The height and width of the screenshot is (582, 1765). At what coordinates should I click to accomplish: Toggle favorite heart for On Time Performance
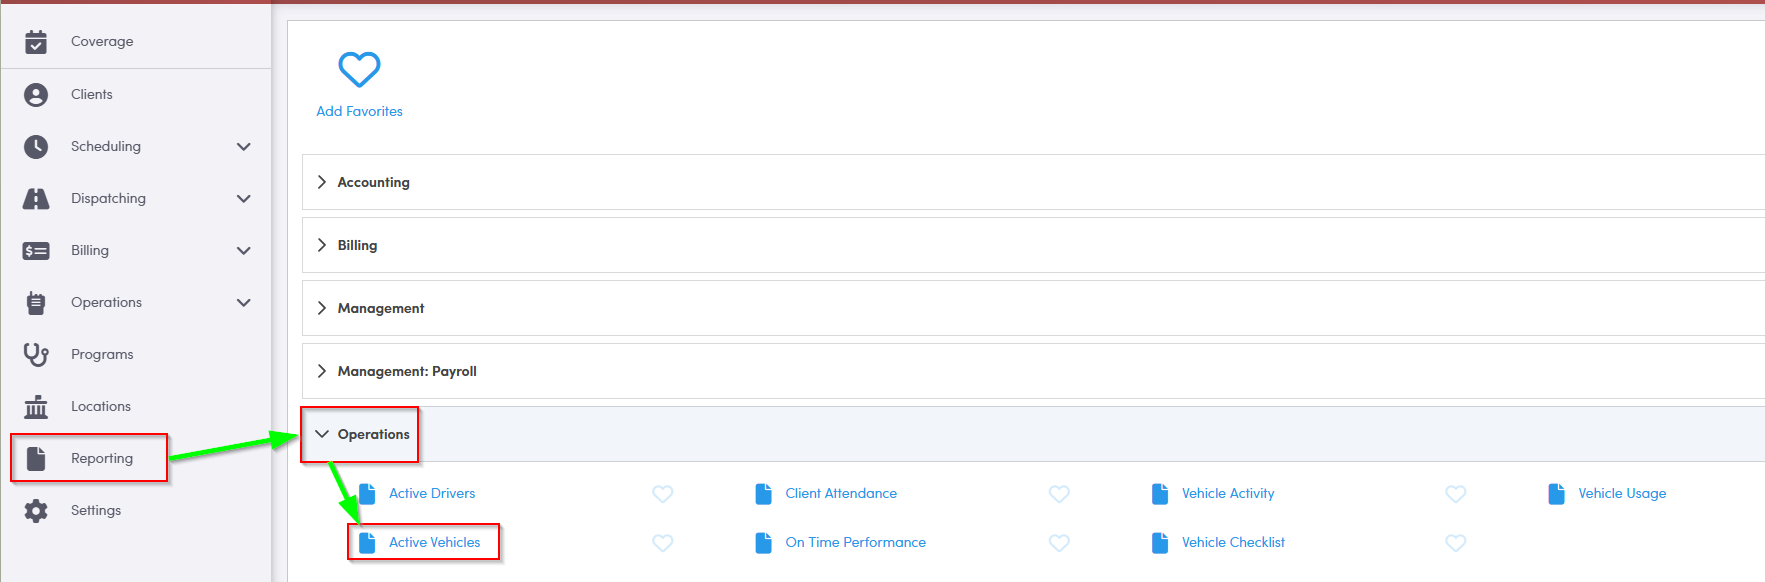click(x=1059, y=543)
